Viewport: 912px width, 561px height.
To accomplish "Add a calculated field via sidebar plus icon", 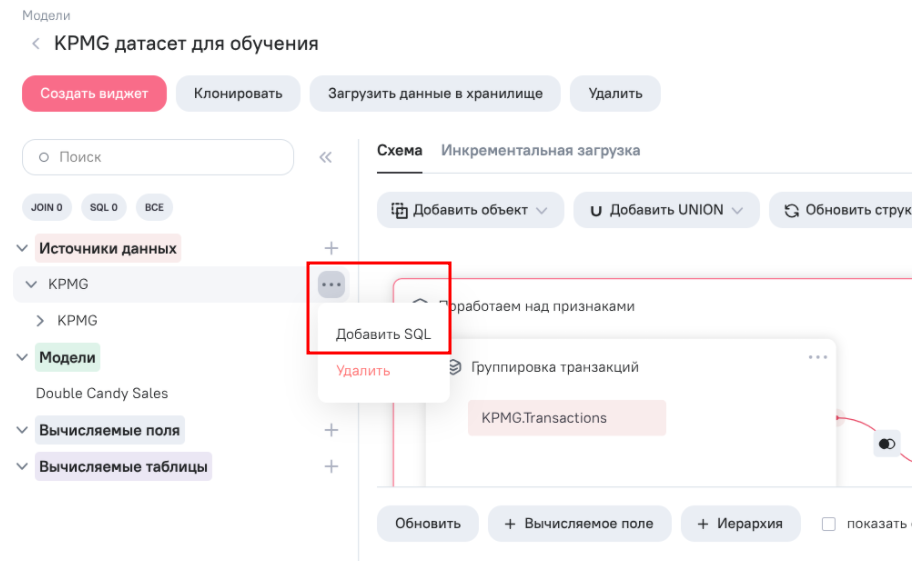I will pos(331,430).
